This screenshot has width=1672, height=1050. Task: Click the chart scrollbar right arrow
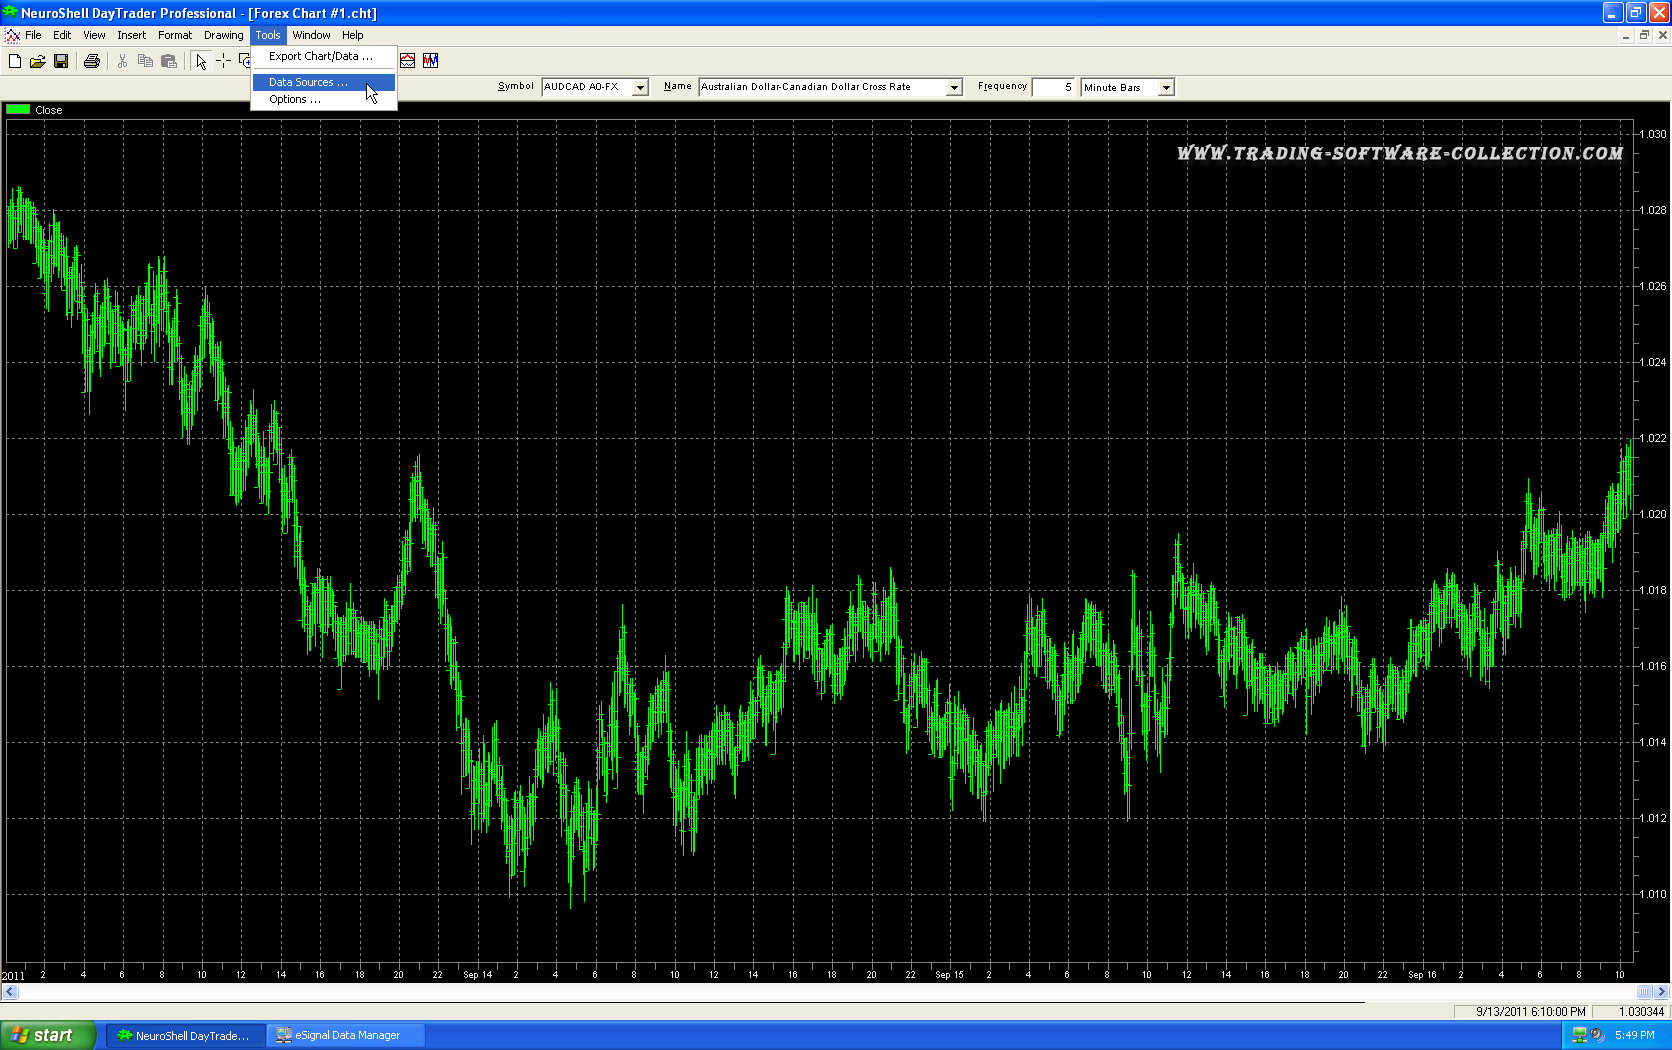click(x=1662, y=992)
